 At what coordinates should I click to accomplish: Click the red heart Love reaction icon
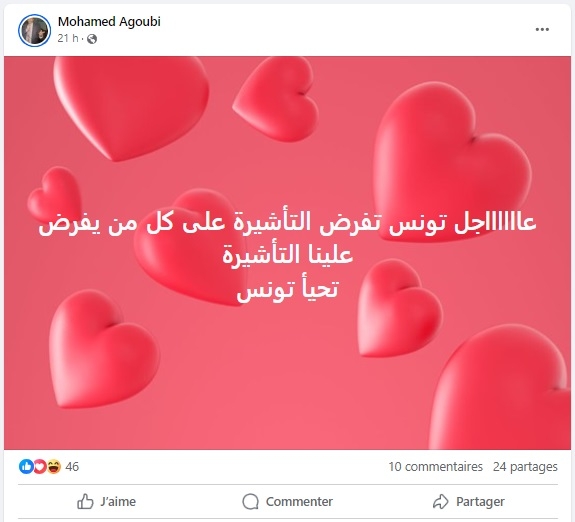pyautogui.click(x=40, y=467)
